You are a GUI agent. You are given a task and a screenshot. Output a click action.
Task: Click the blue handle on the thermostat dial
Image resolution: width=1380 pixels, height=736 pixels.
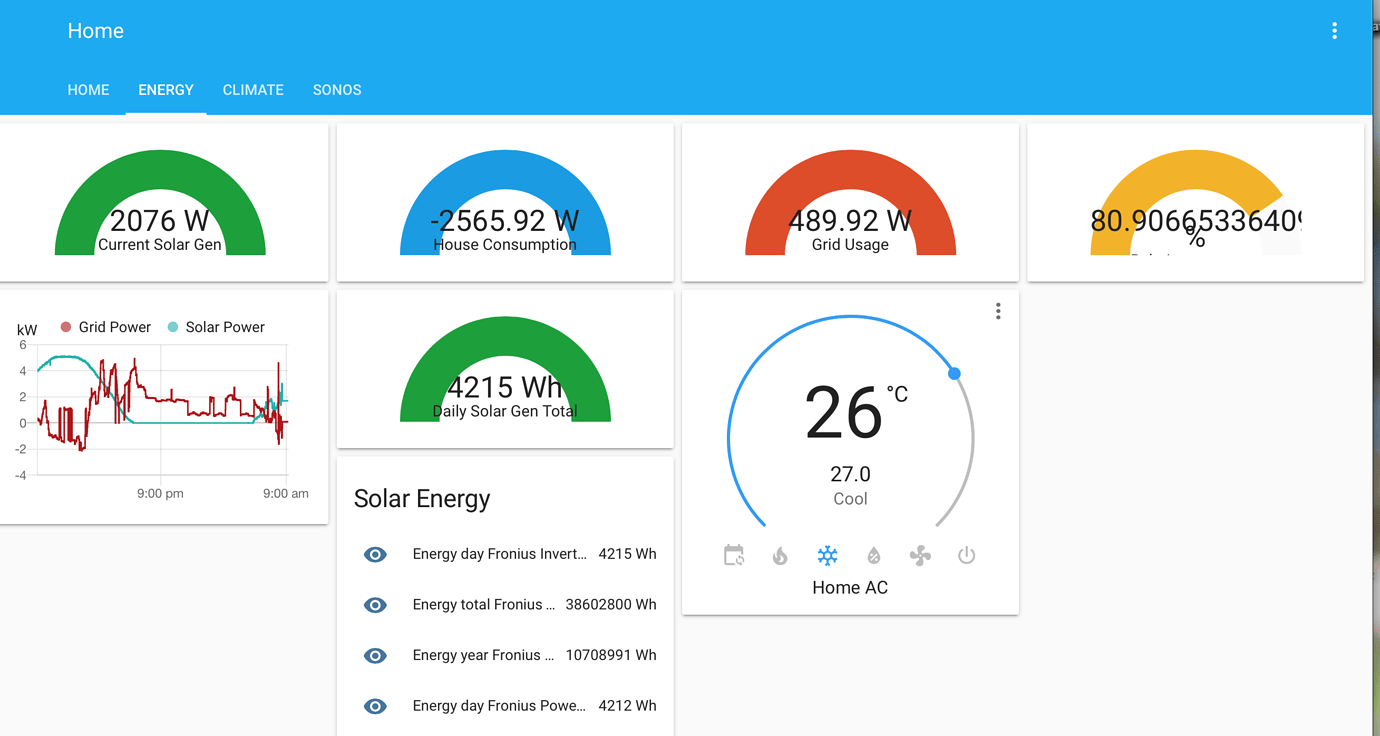click(x=954, y=372)
